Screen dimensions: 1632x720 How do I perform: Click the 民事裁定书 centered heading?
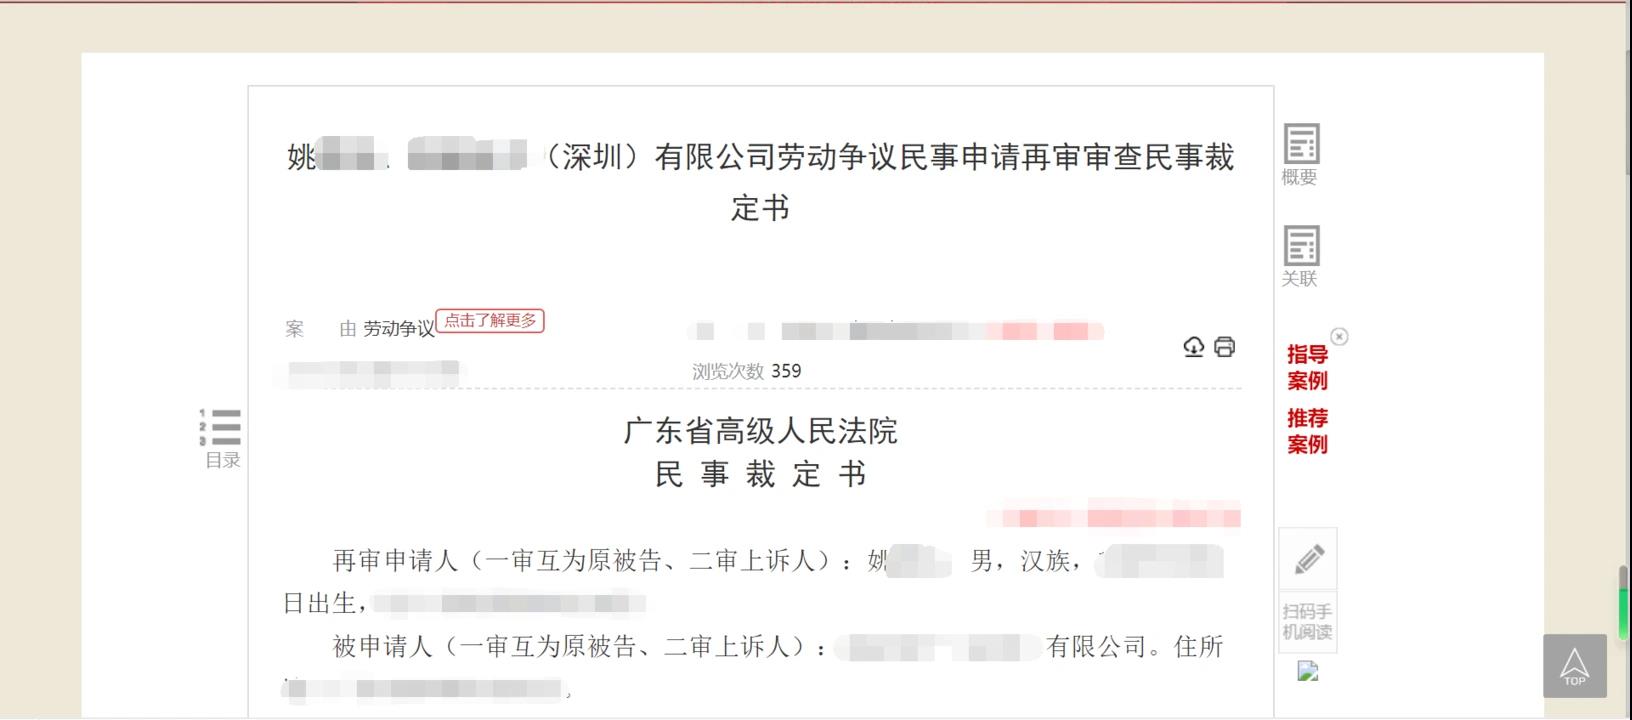[x=761, y=474]
